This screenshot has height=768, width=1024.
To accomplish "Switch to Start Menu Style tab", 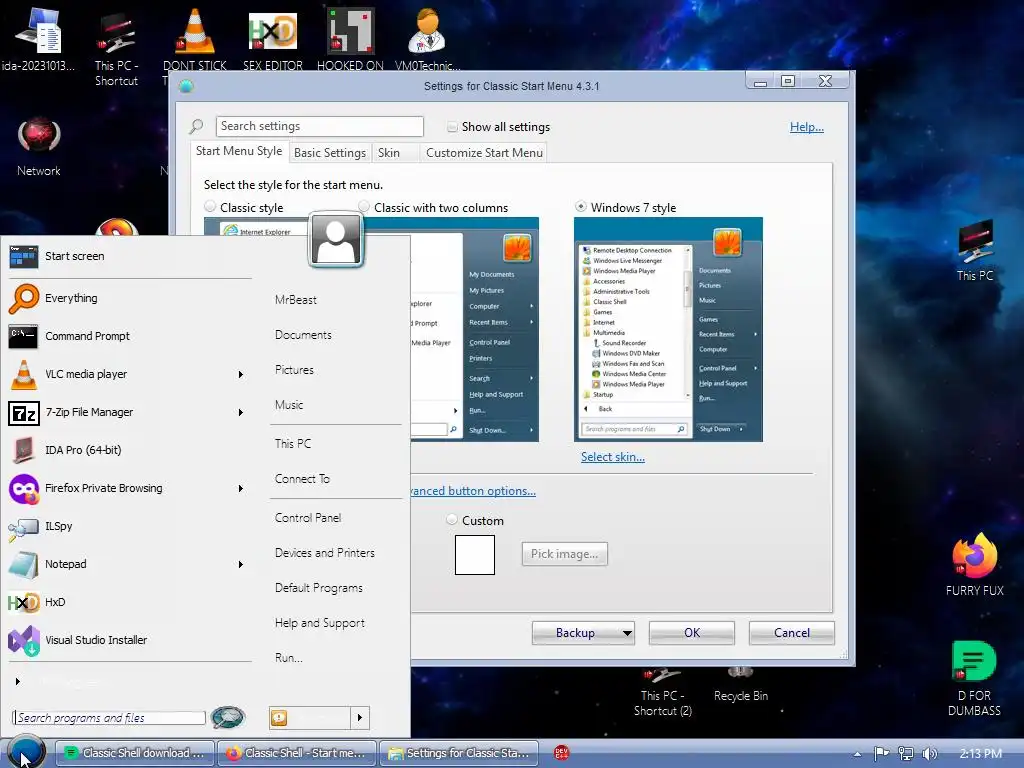I will (239, 151).
